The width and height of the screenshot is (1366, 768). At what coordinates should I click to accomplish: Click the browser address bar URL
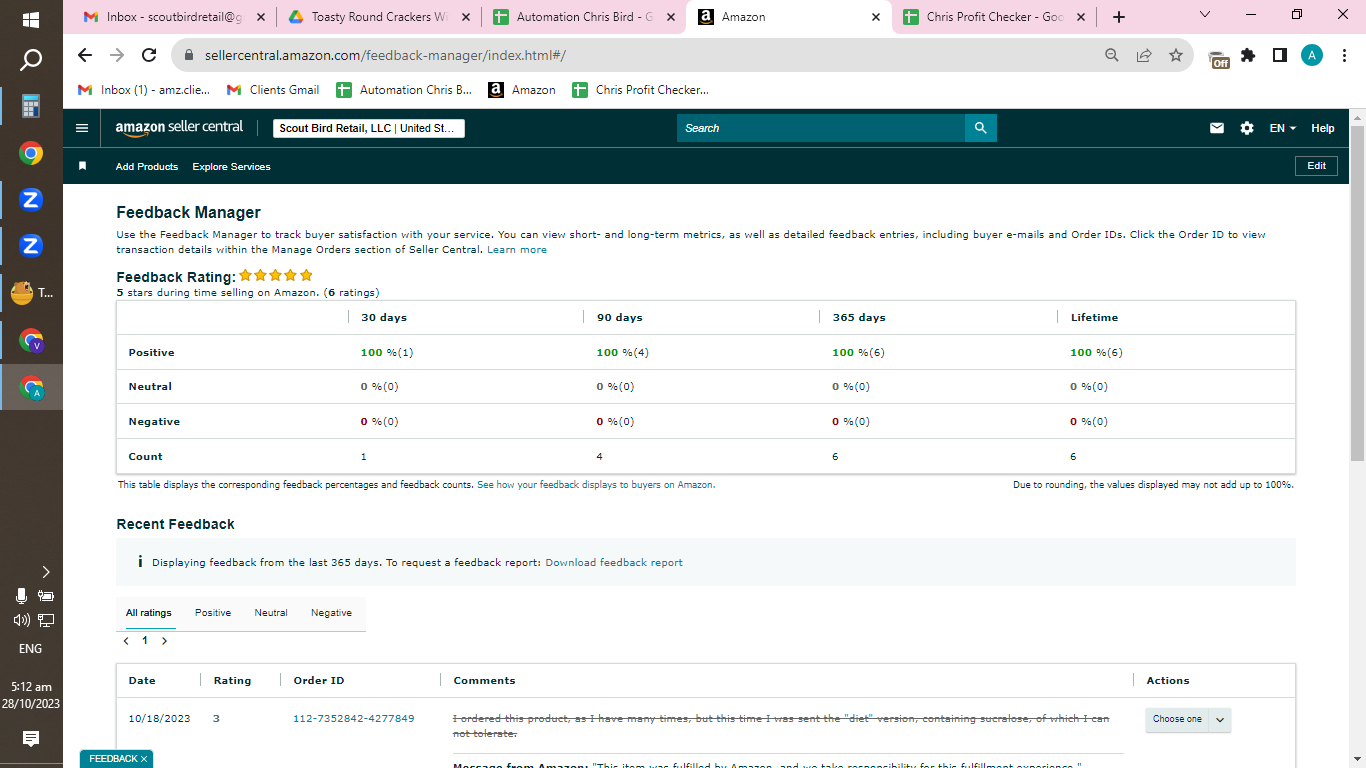(x=385, y=56)
